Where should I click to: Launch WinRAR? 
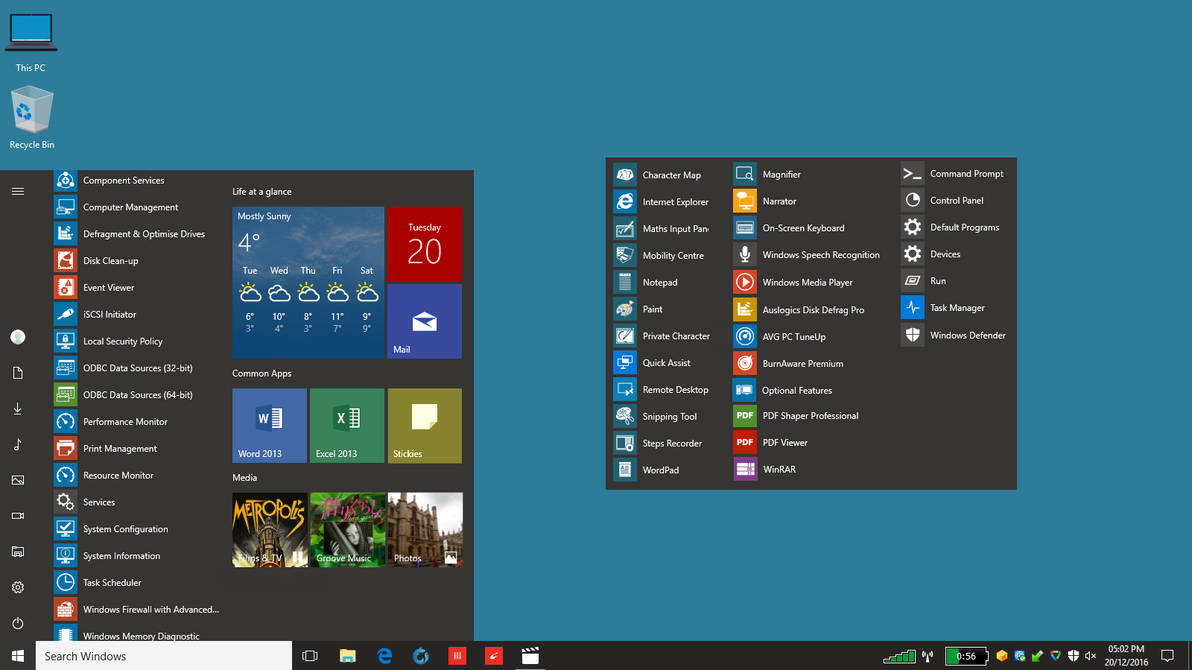pos(779,469)
